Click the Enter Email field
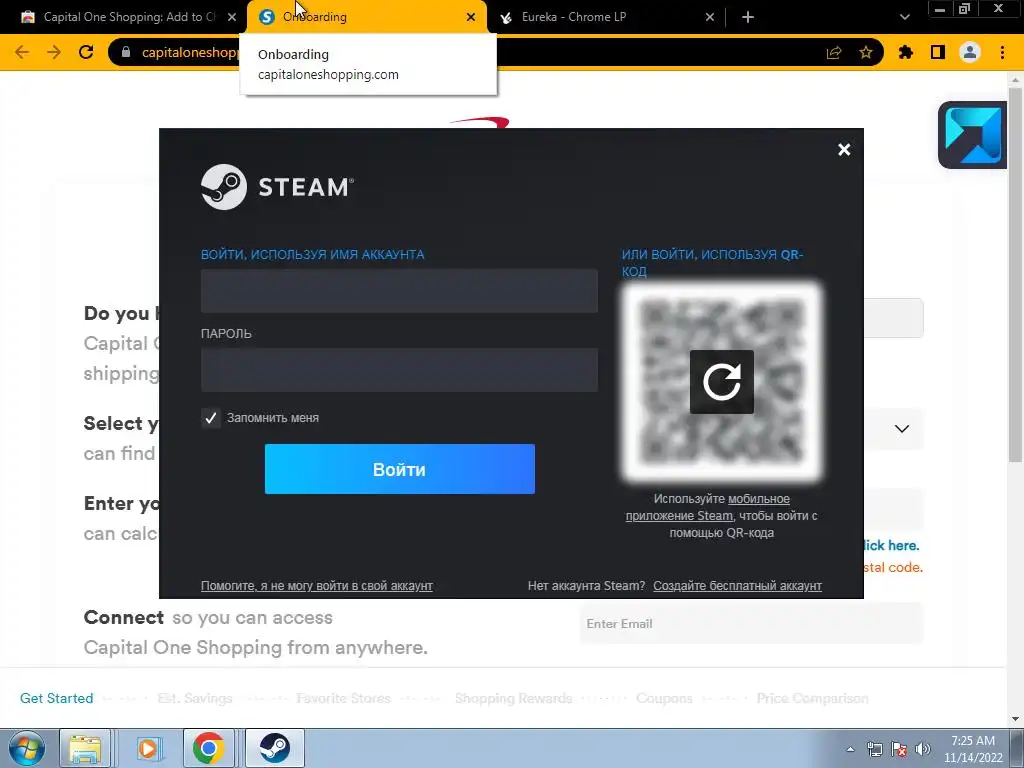 click(x=751, y=624)
